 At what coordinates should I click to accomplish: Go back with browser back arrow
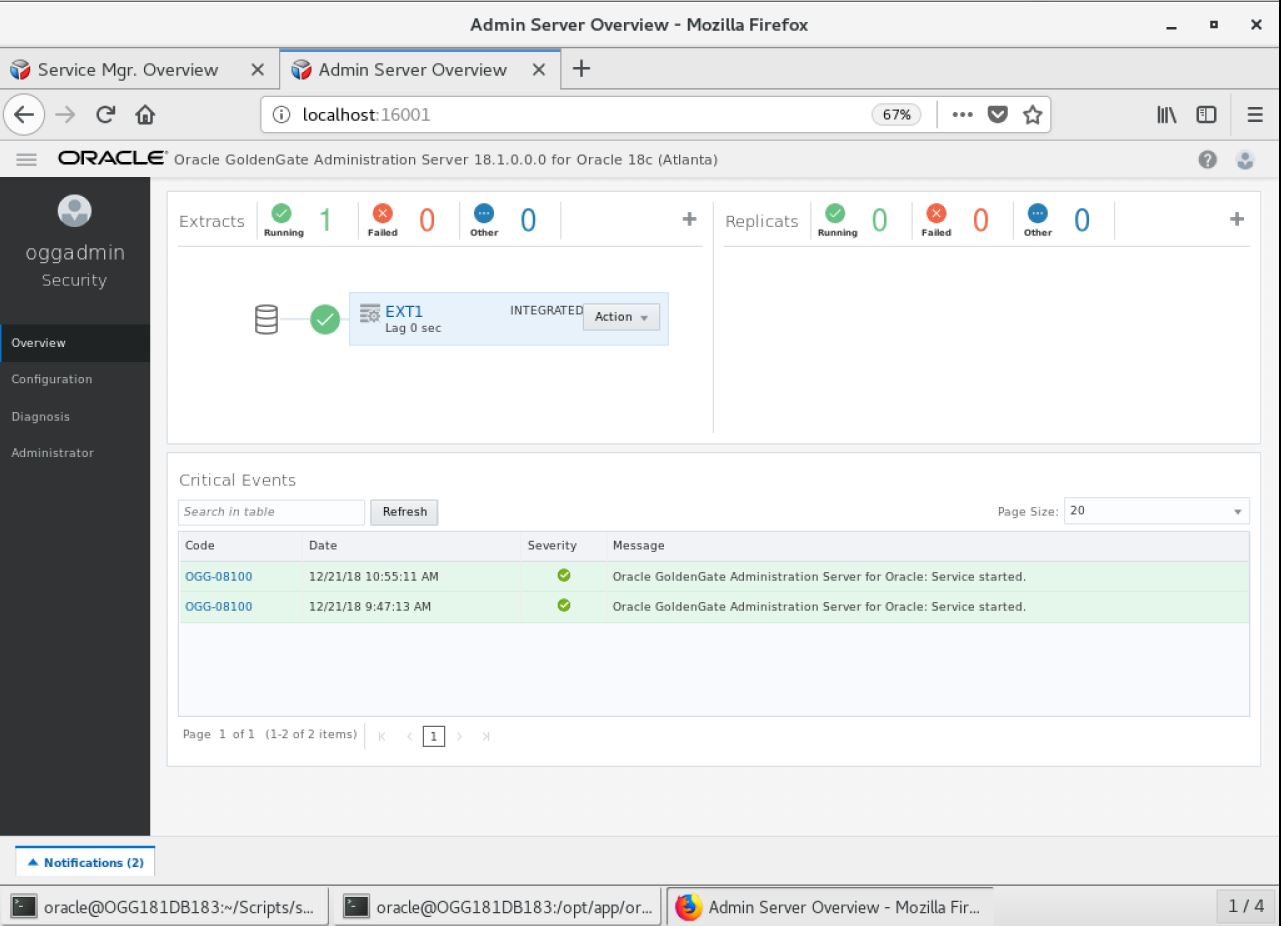tap(26, 114)
